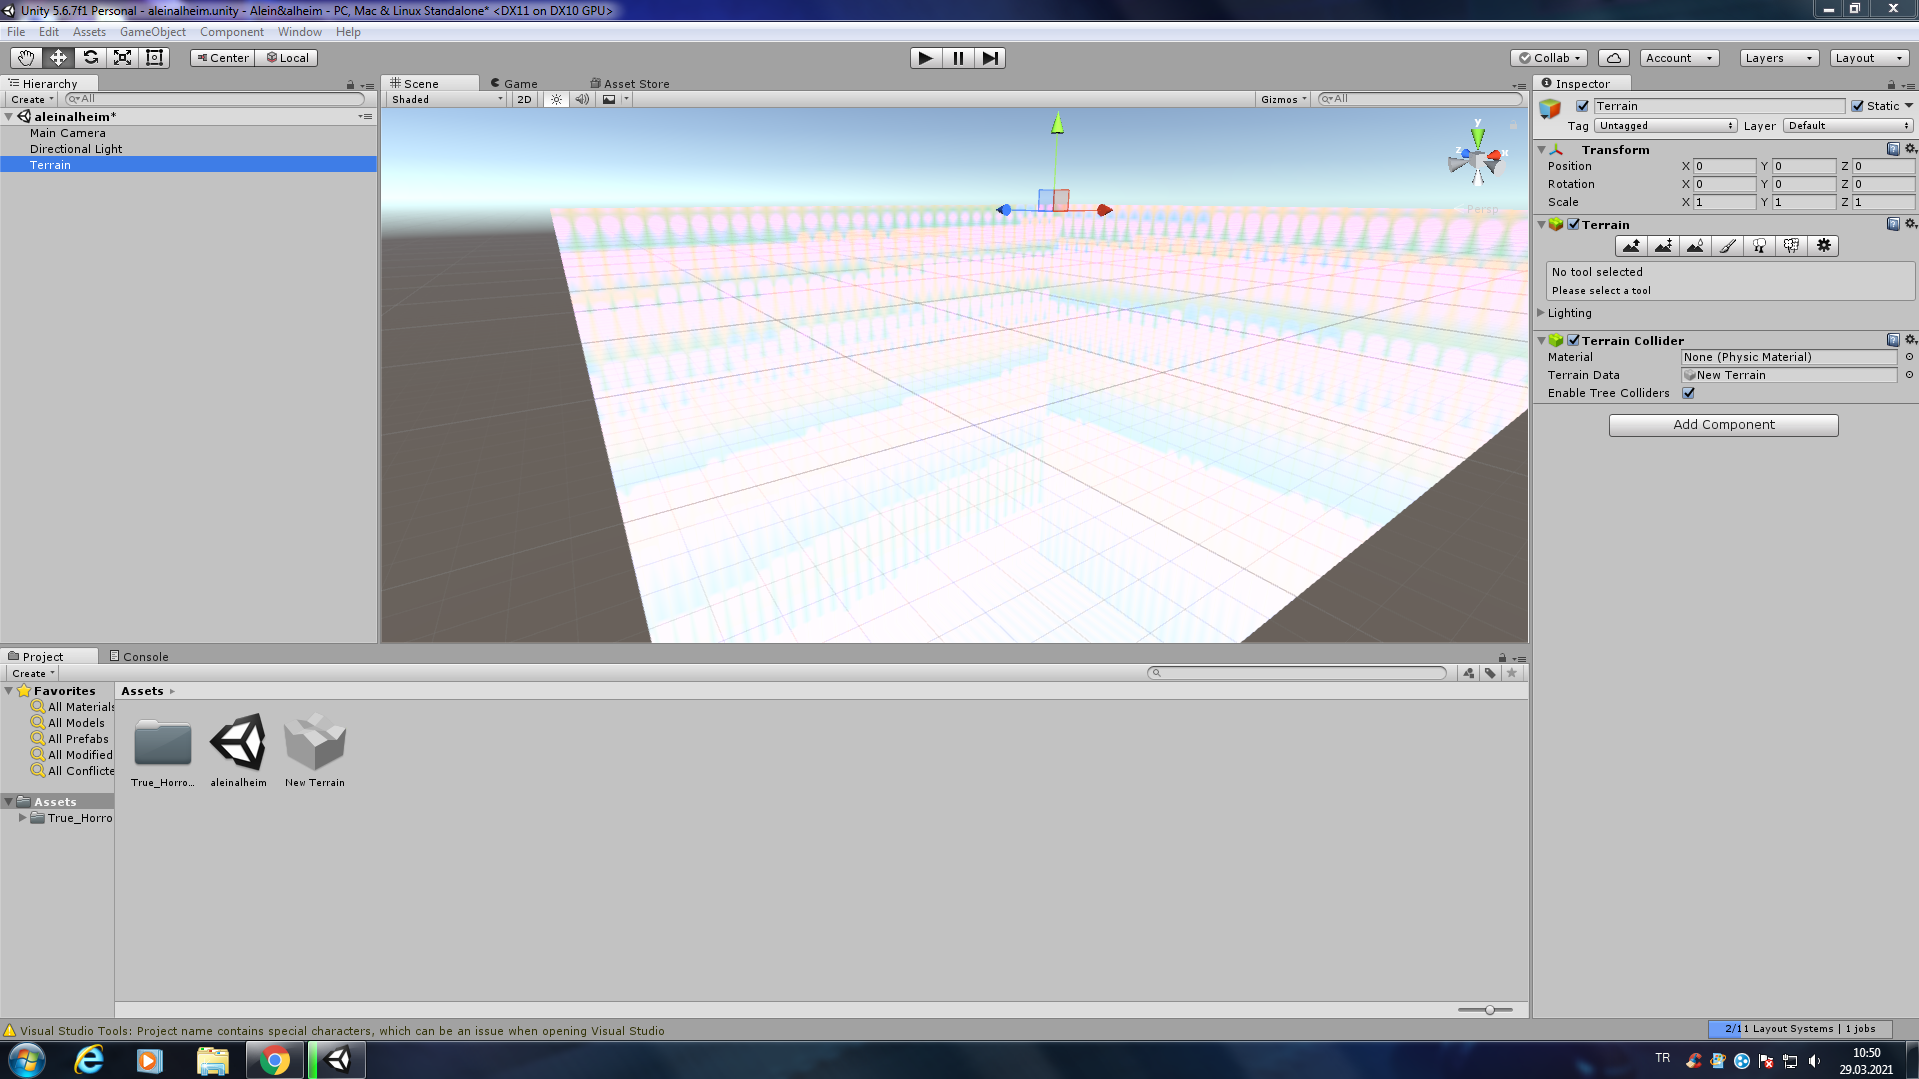Click the Position X input field
1919x1079 pixels.
click(x=1724, y=166)
